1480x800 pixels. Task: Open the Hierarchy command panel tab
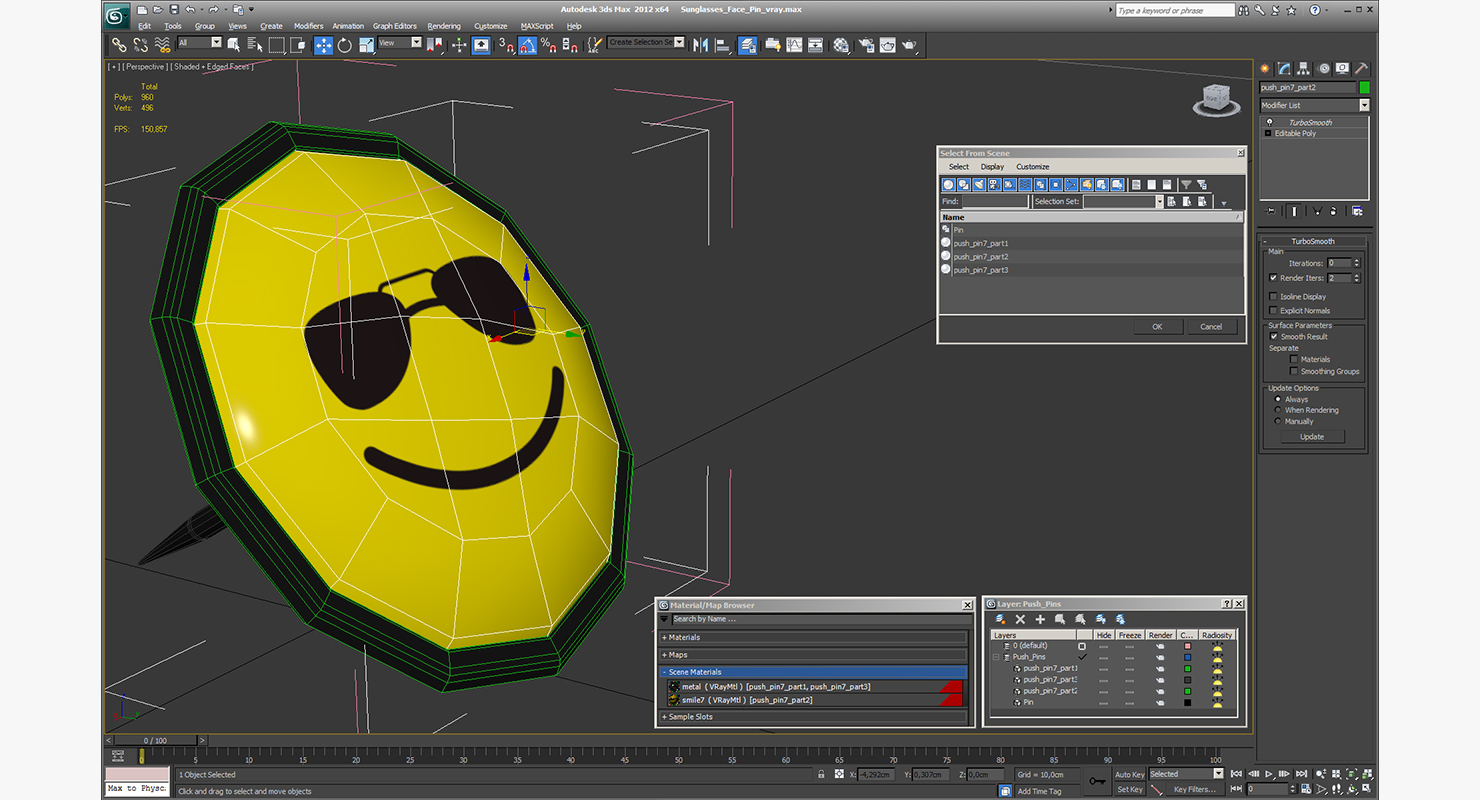tap(1304, 69)
